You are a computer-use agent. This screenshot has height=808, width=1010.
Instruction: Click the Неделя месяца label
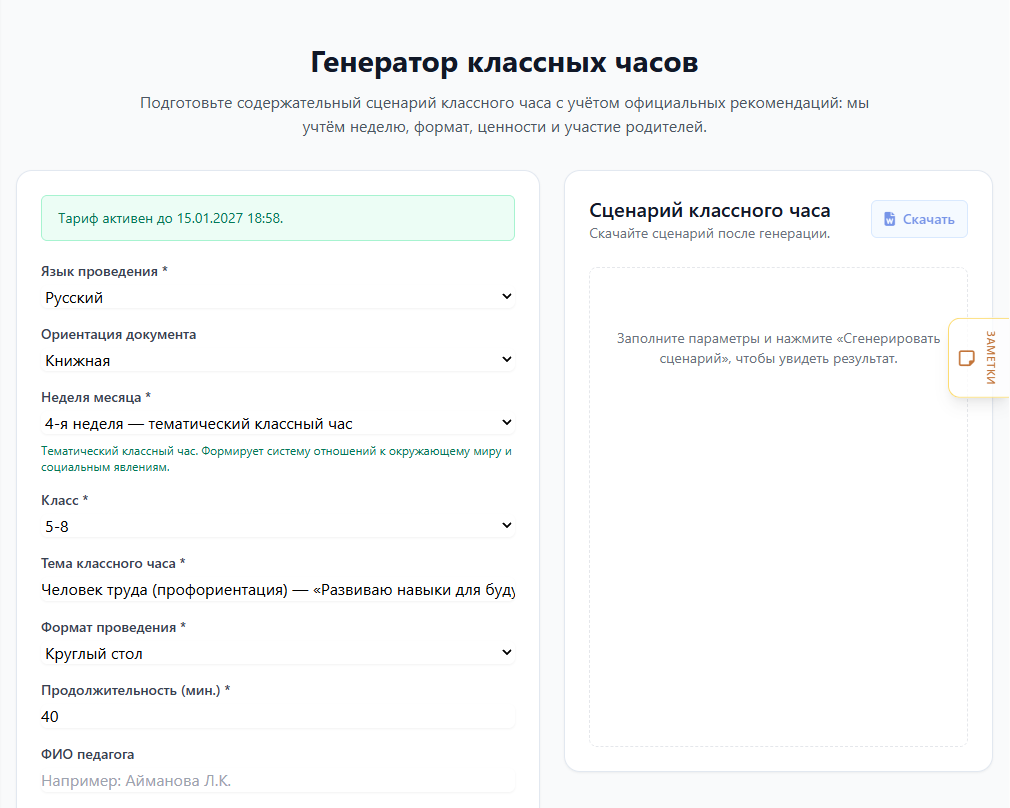tap(96, 397)
